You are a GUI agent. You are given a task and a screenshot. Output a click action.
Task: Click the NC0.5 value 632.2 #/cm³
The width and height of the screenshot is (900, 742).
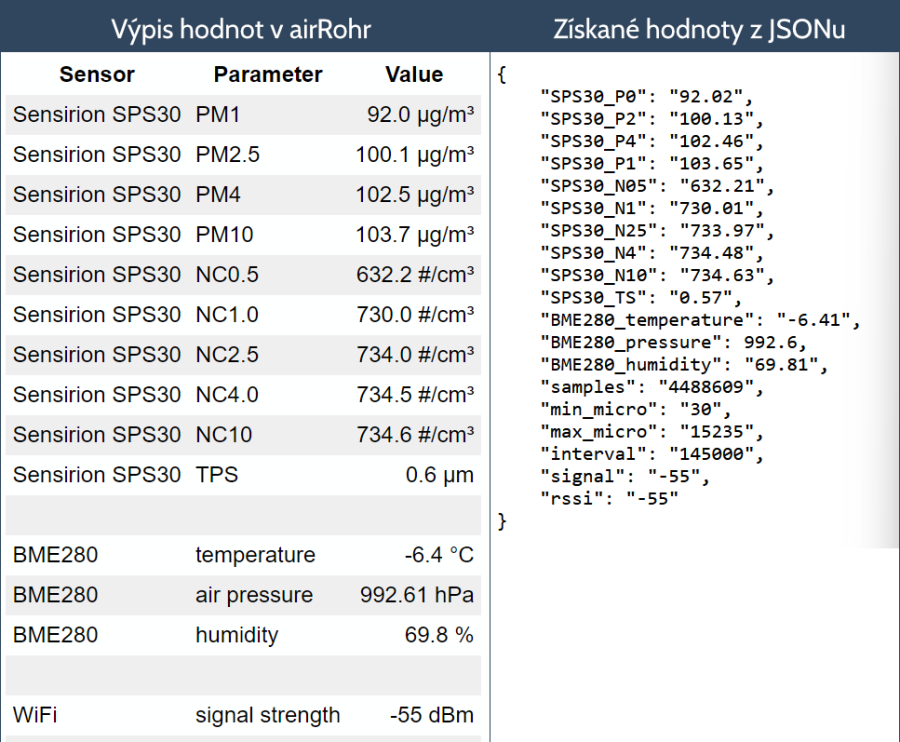414,275
